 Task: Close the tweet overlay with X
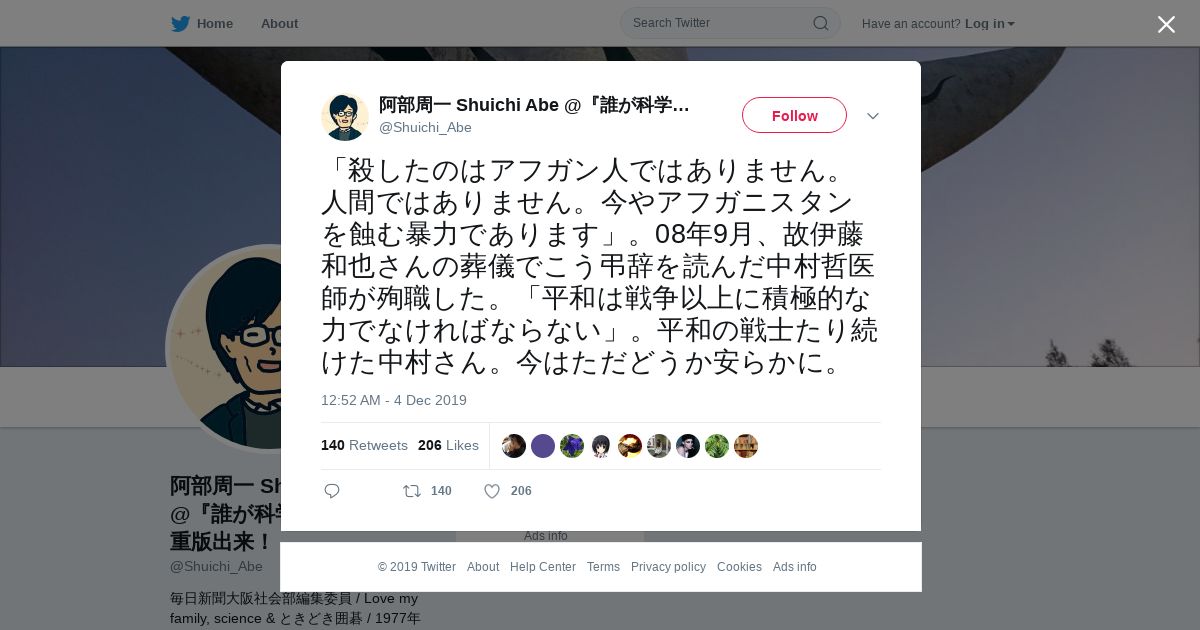(1166, 24)
